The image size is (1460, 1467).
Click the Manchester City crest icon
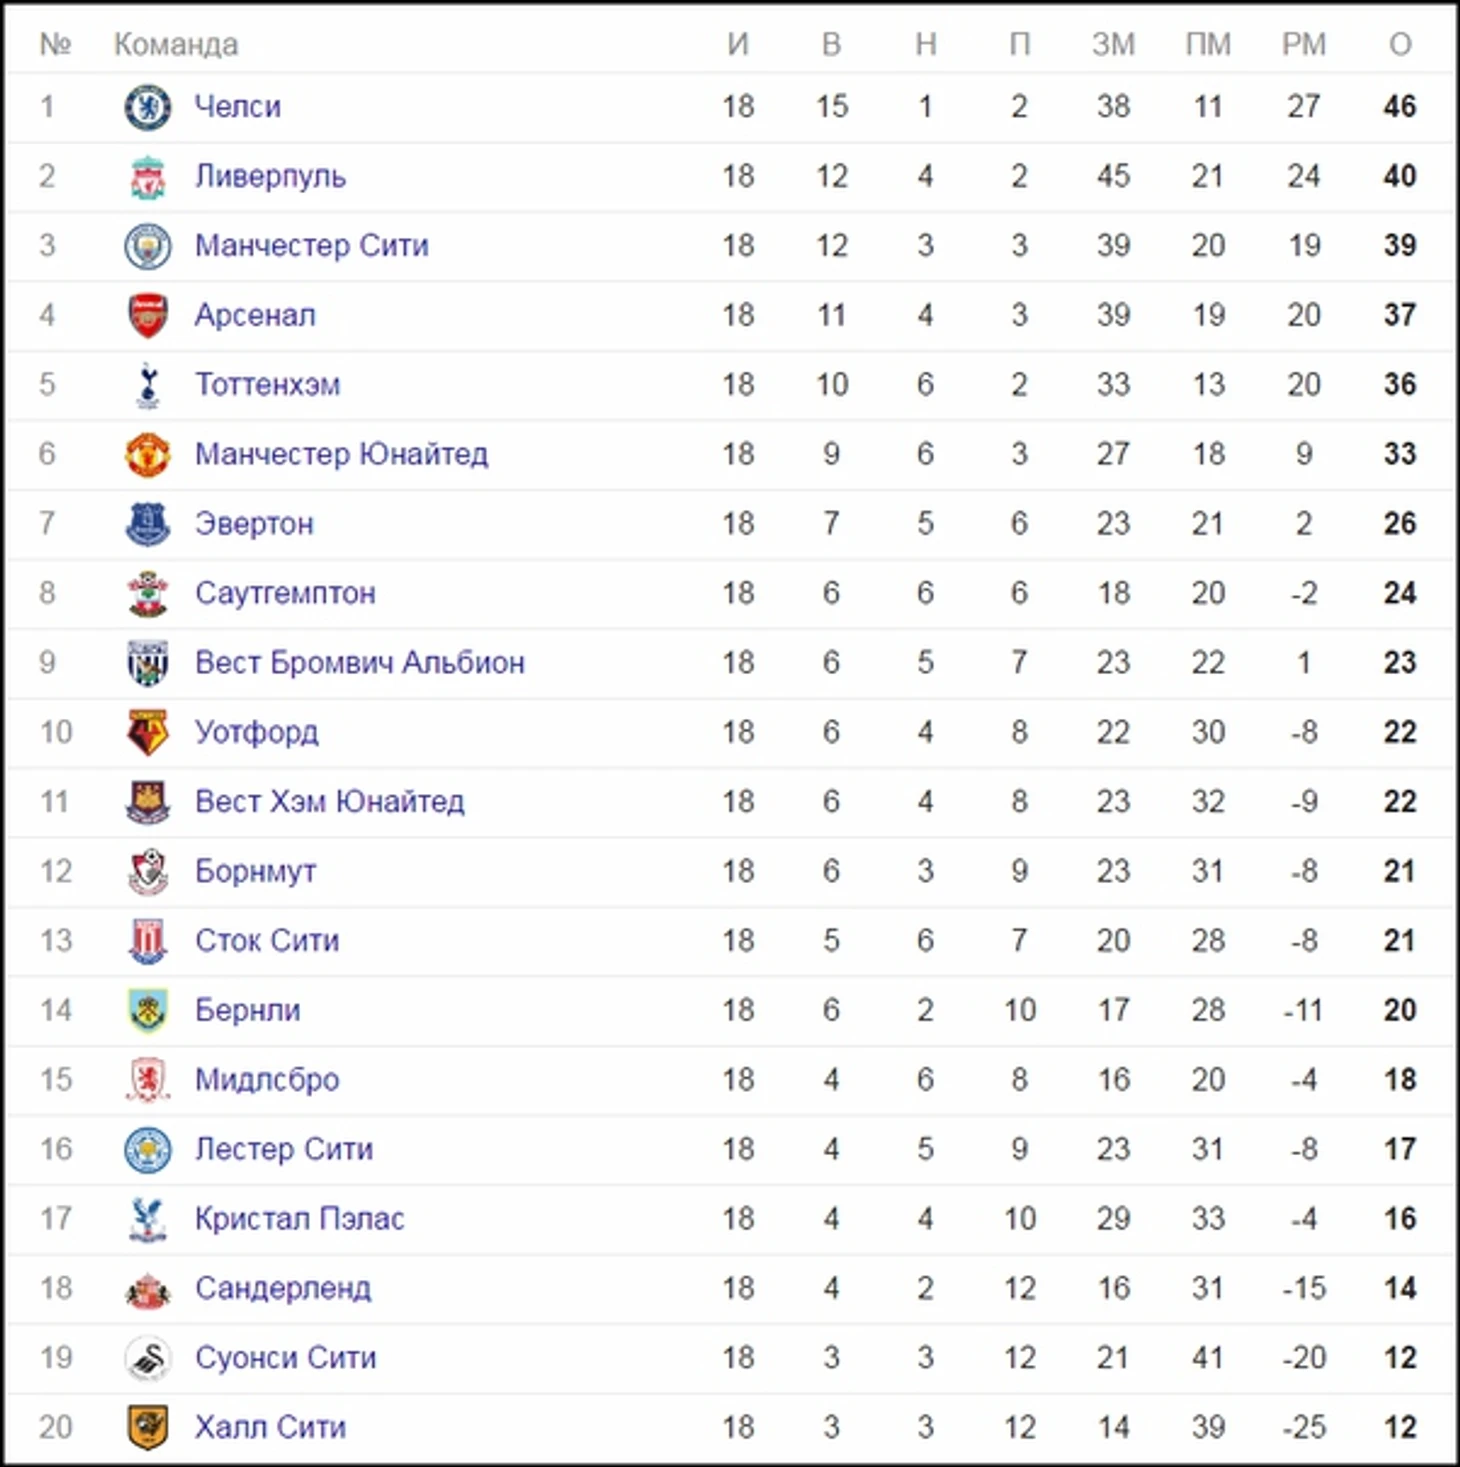pyautogui.click(x=148, y=246)
